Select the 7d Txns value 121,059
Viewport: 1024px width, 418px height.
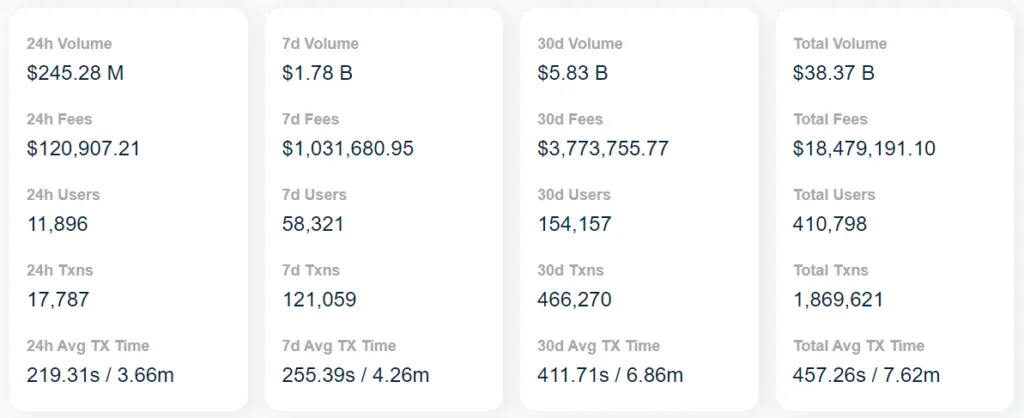click(319, 300)
